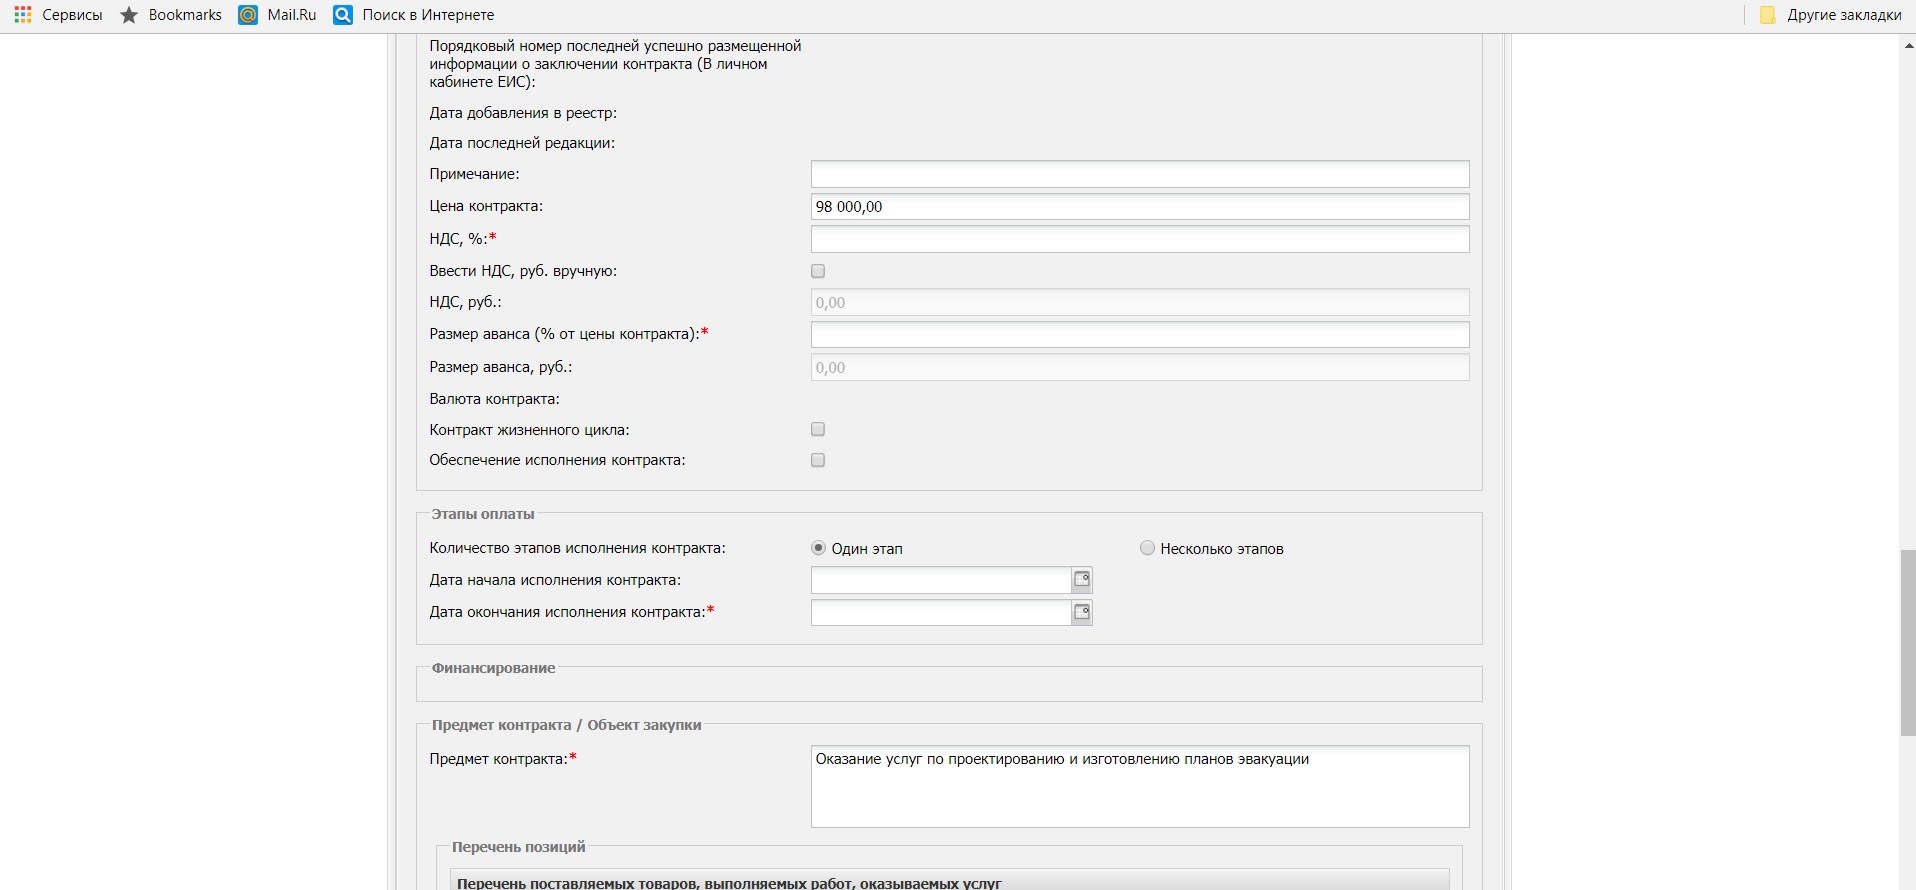Open calendar for contract start date
Image resolution: width=1916 pixels, height=890 pixels.
click(1081, 580)
